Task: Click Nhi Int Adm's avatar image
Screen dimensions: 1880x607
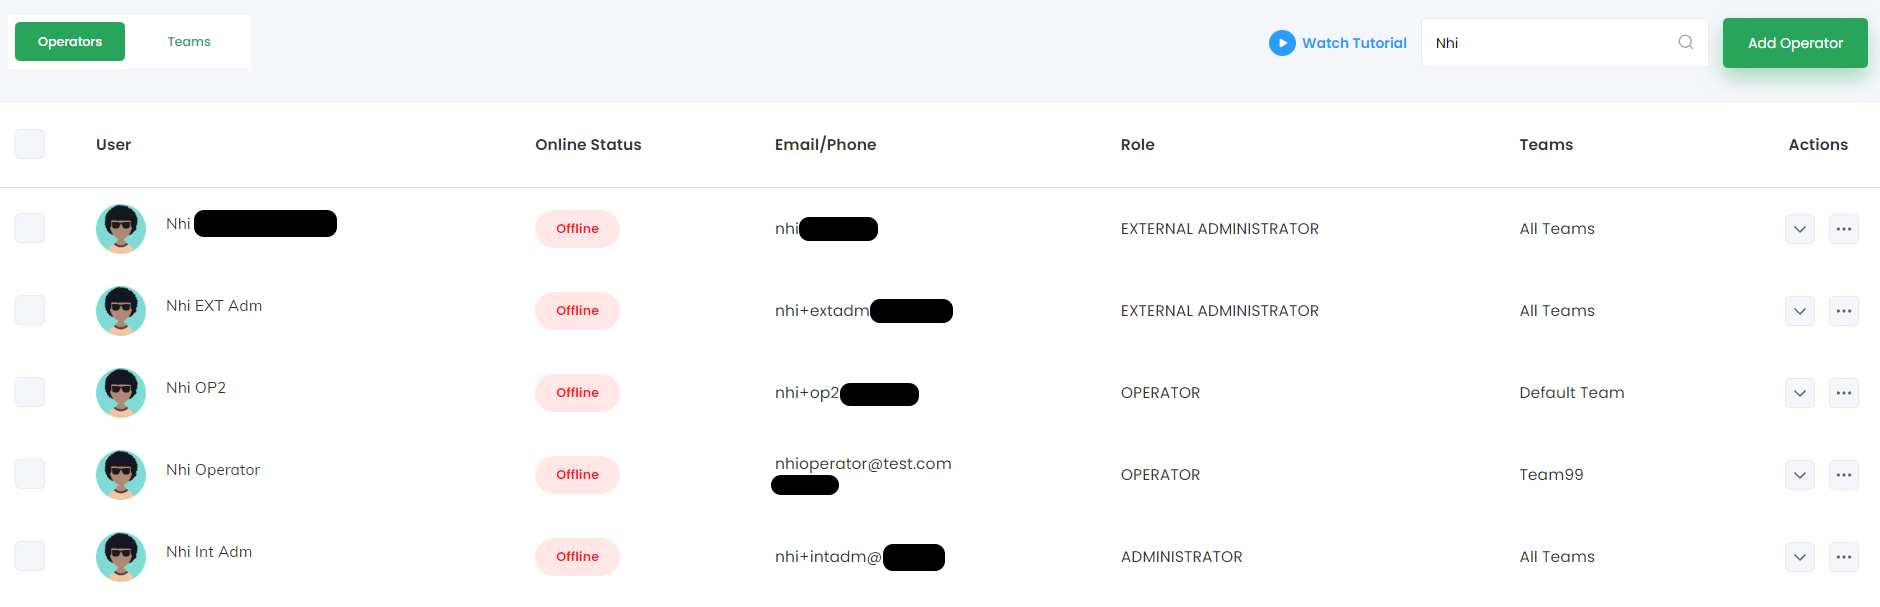Action: (121, 557)
